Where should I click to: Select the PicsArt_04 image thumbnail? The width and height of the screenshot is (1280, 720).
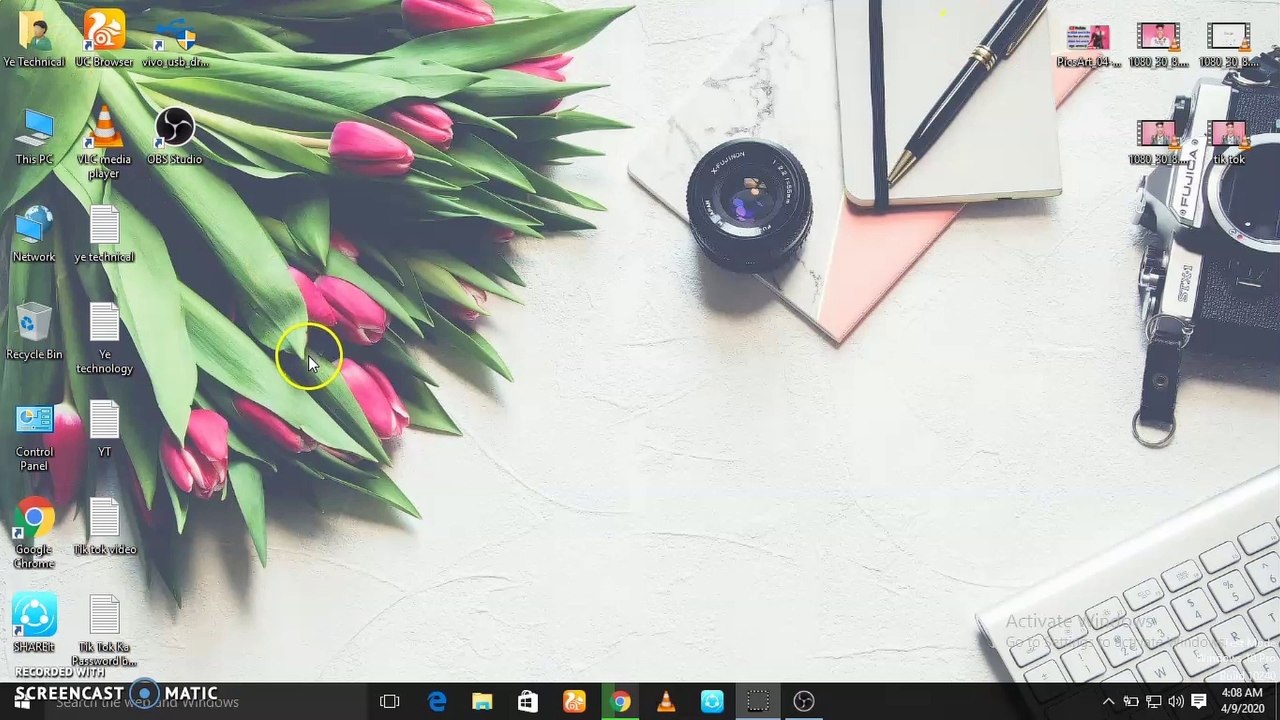coord(1088,45)
